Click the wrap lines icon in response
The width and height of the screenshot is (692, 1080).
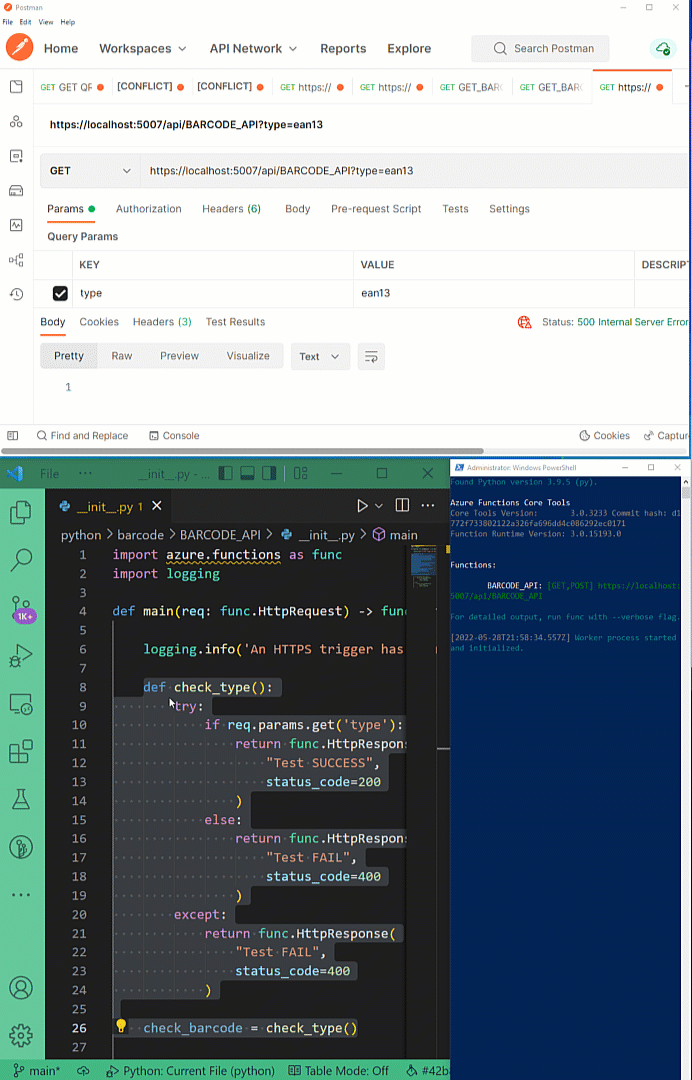(371, 356)
